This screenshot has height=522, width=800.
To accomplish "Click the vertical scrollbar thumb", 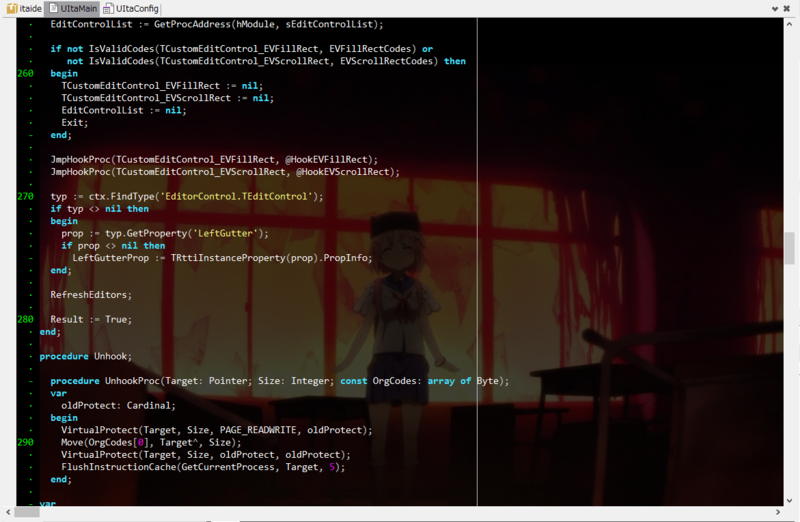I will click(x=790, y=248).
